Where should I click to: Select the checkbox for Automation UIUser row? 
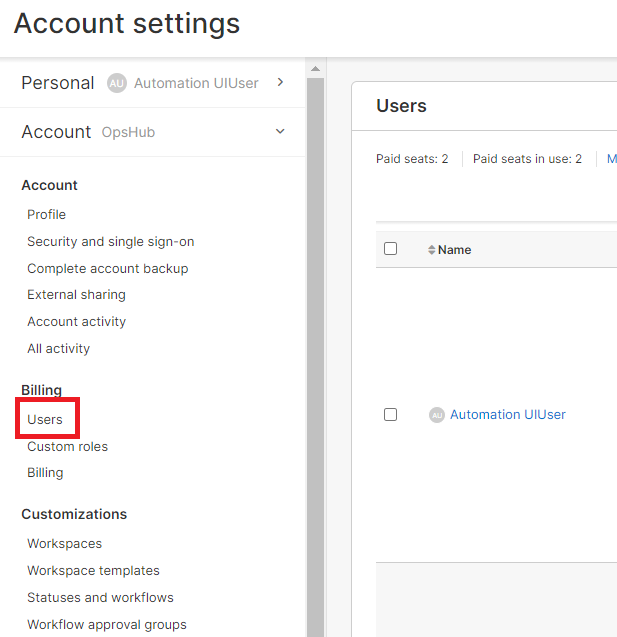(x=391, y=414)
